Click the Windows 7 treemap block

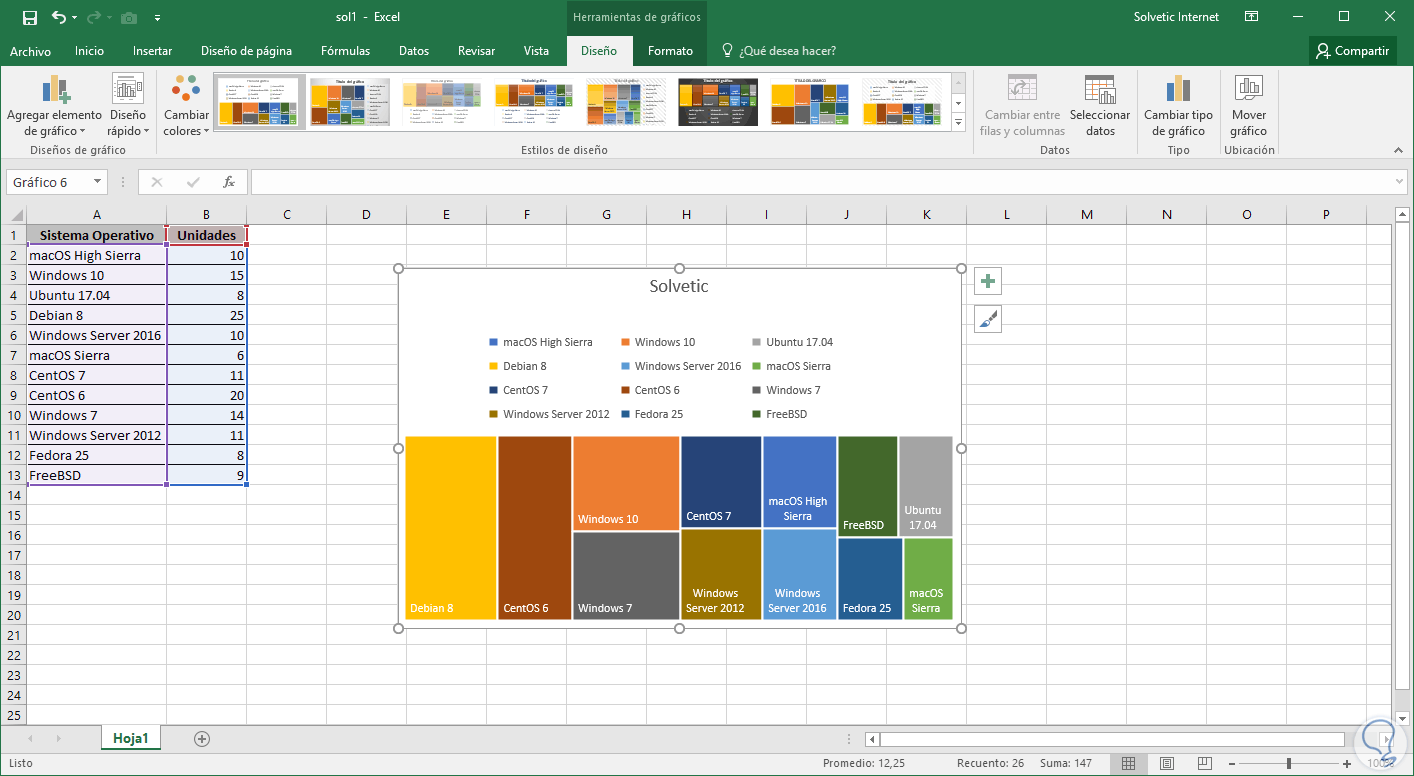(626, 576)
